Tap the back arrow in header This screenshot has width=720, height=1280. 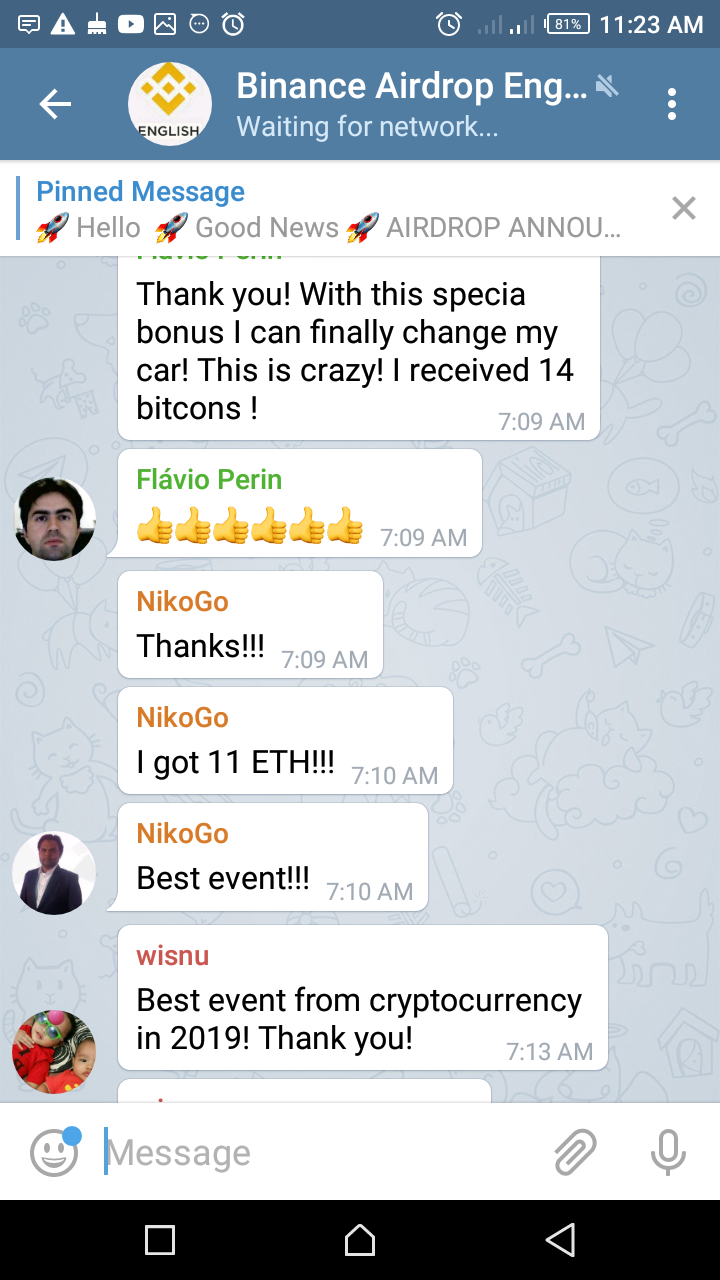[55, 104]
